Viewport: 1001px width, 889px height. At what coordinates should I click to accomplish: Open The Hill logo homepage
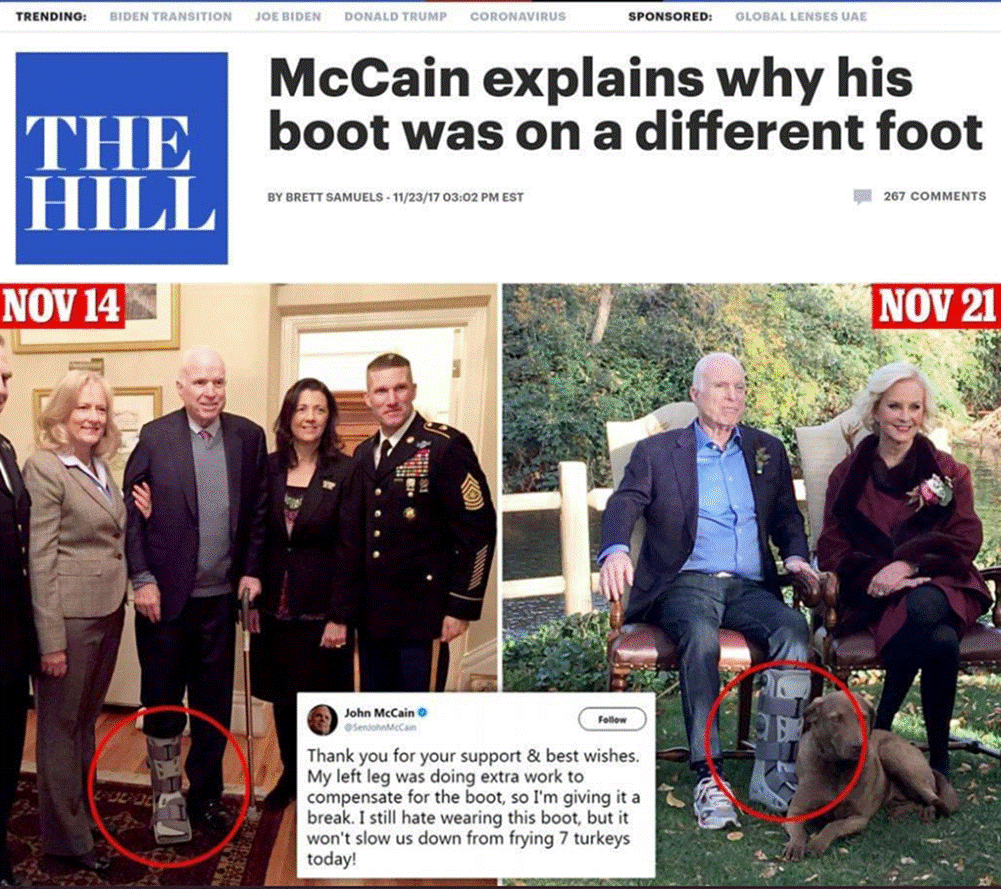coord(121,158)
